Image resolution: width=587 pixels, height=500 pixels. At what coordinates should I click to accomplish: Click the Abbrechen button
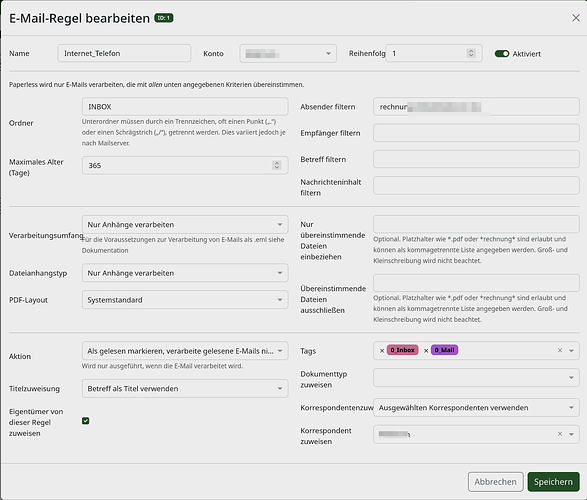click(x=495, y=482)
